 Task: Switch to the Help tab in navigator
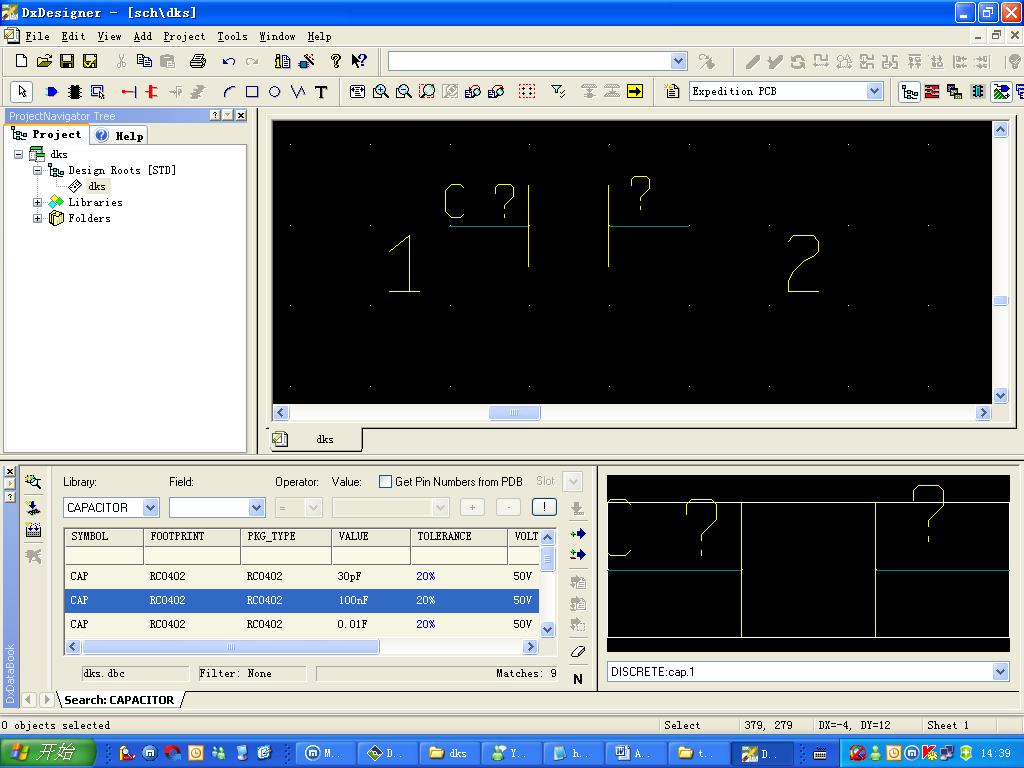119,135
